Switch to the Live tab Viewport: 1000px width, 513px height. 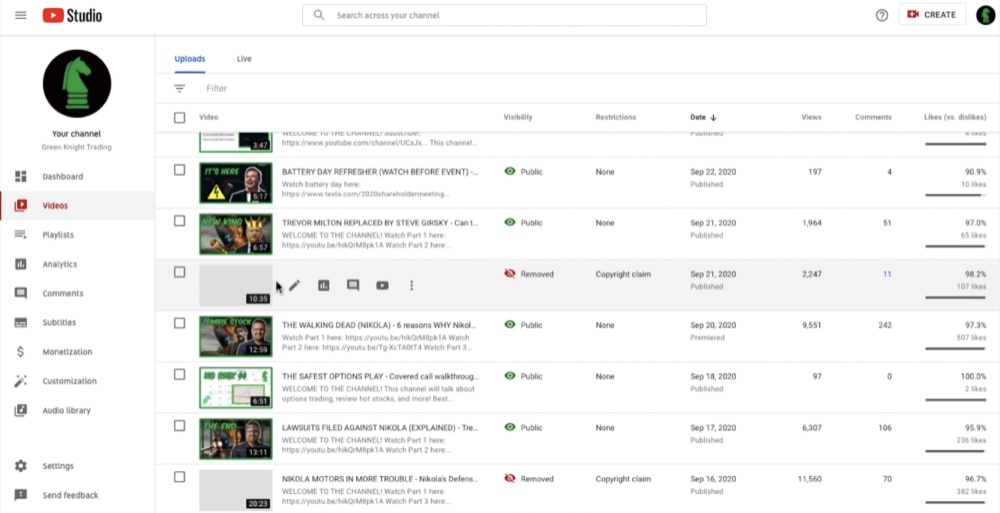(244, 59)
